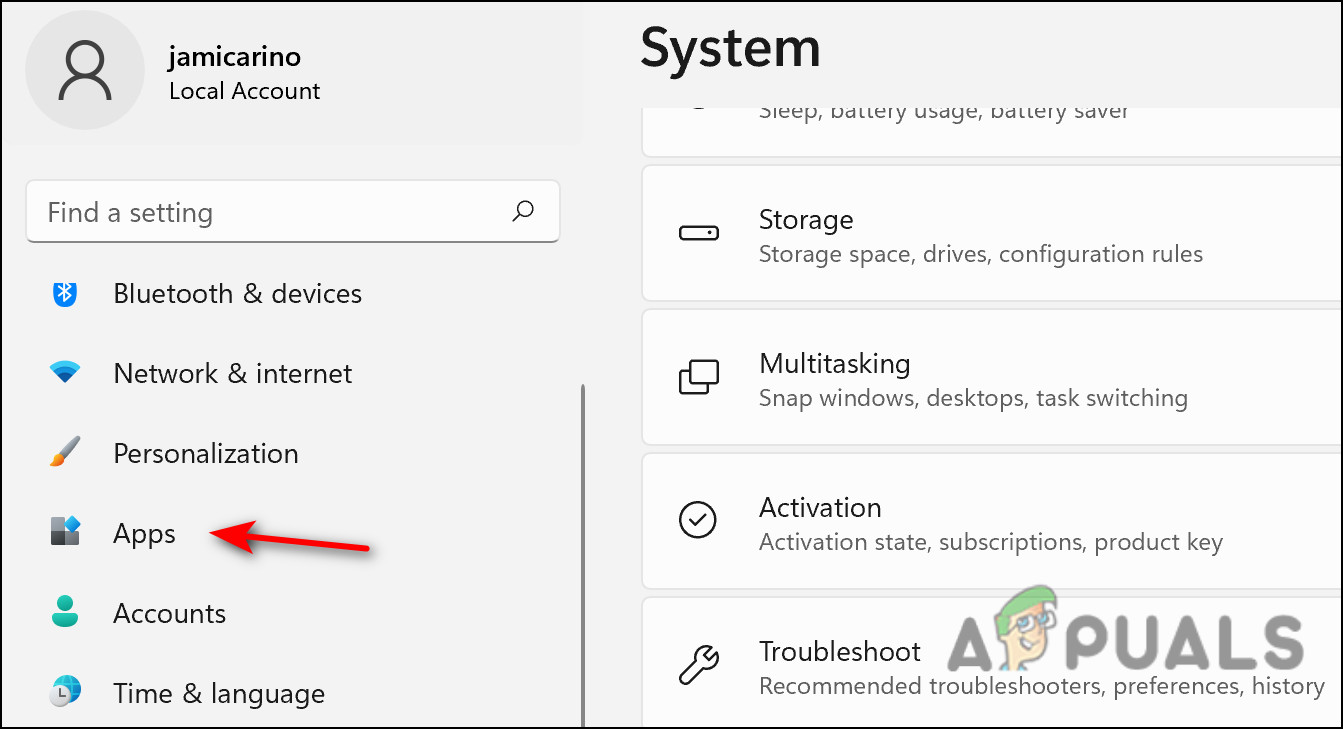Open the Apps settings page
The width and height of the screenshot is (1343, 729).
click(143, 533)
